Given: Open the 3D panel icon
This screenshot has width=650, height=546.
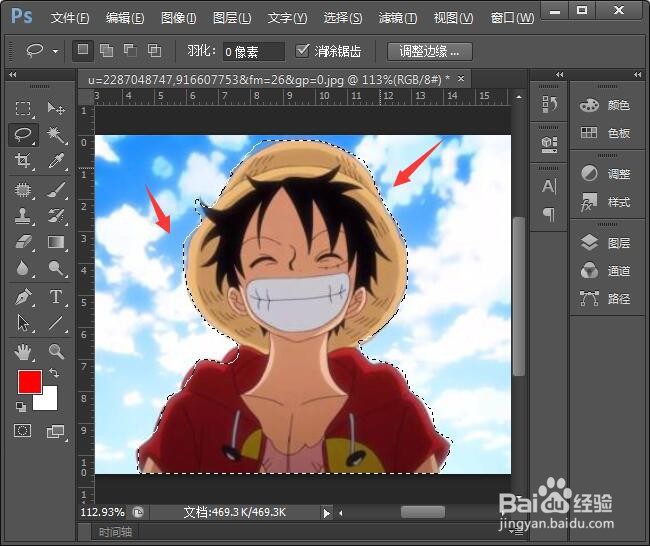Looking at the screenshot, I should coord(549,144).
